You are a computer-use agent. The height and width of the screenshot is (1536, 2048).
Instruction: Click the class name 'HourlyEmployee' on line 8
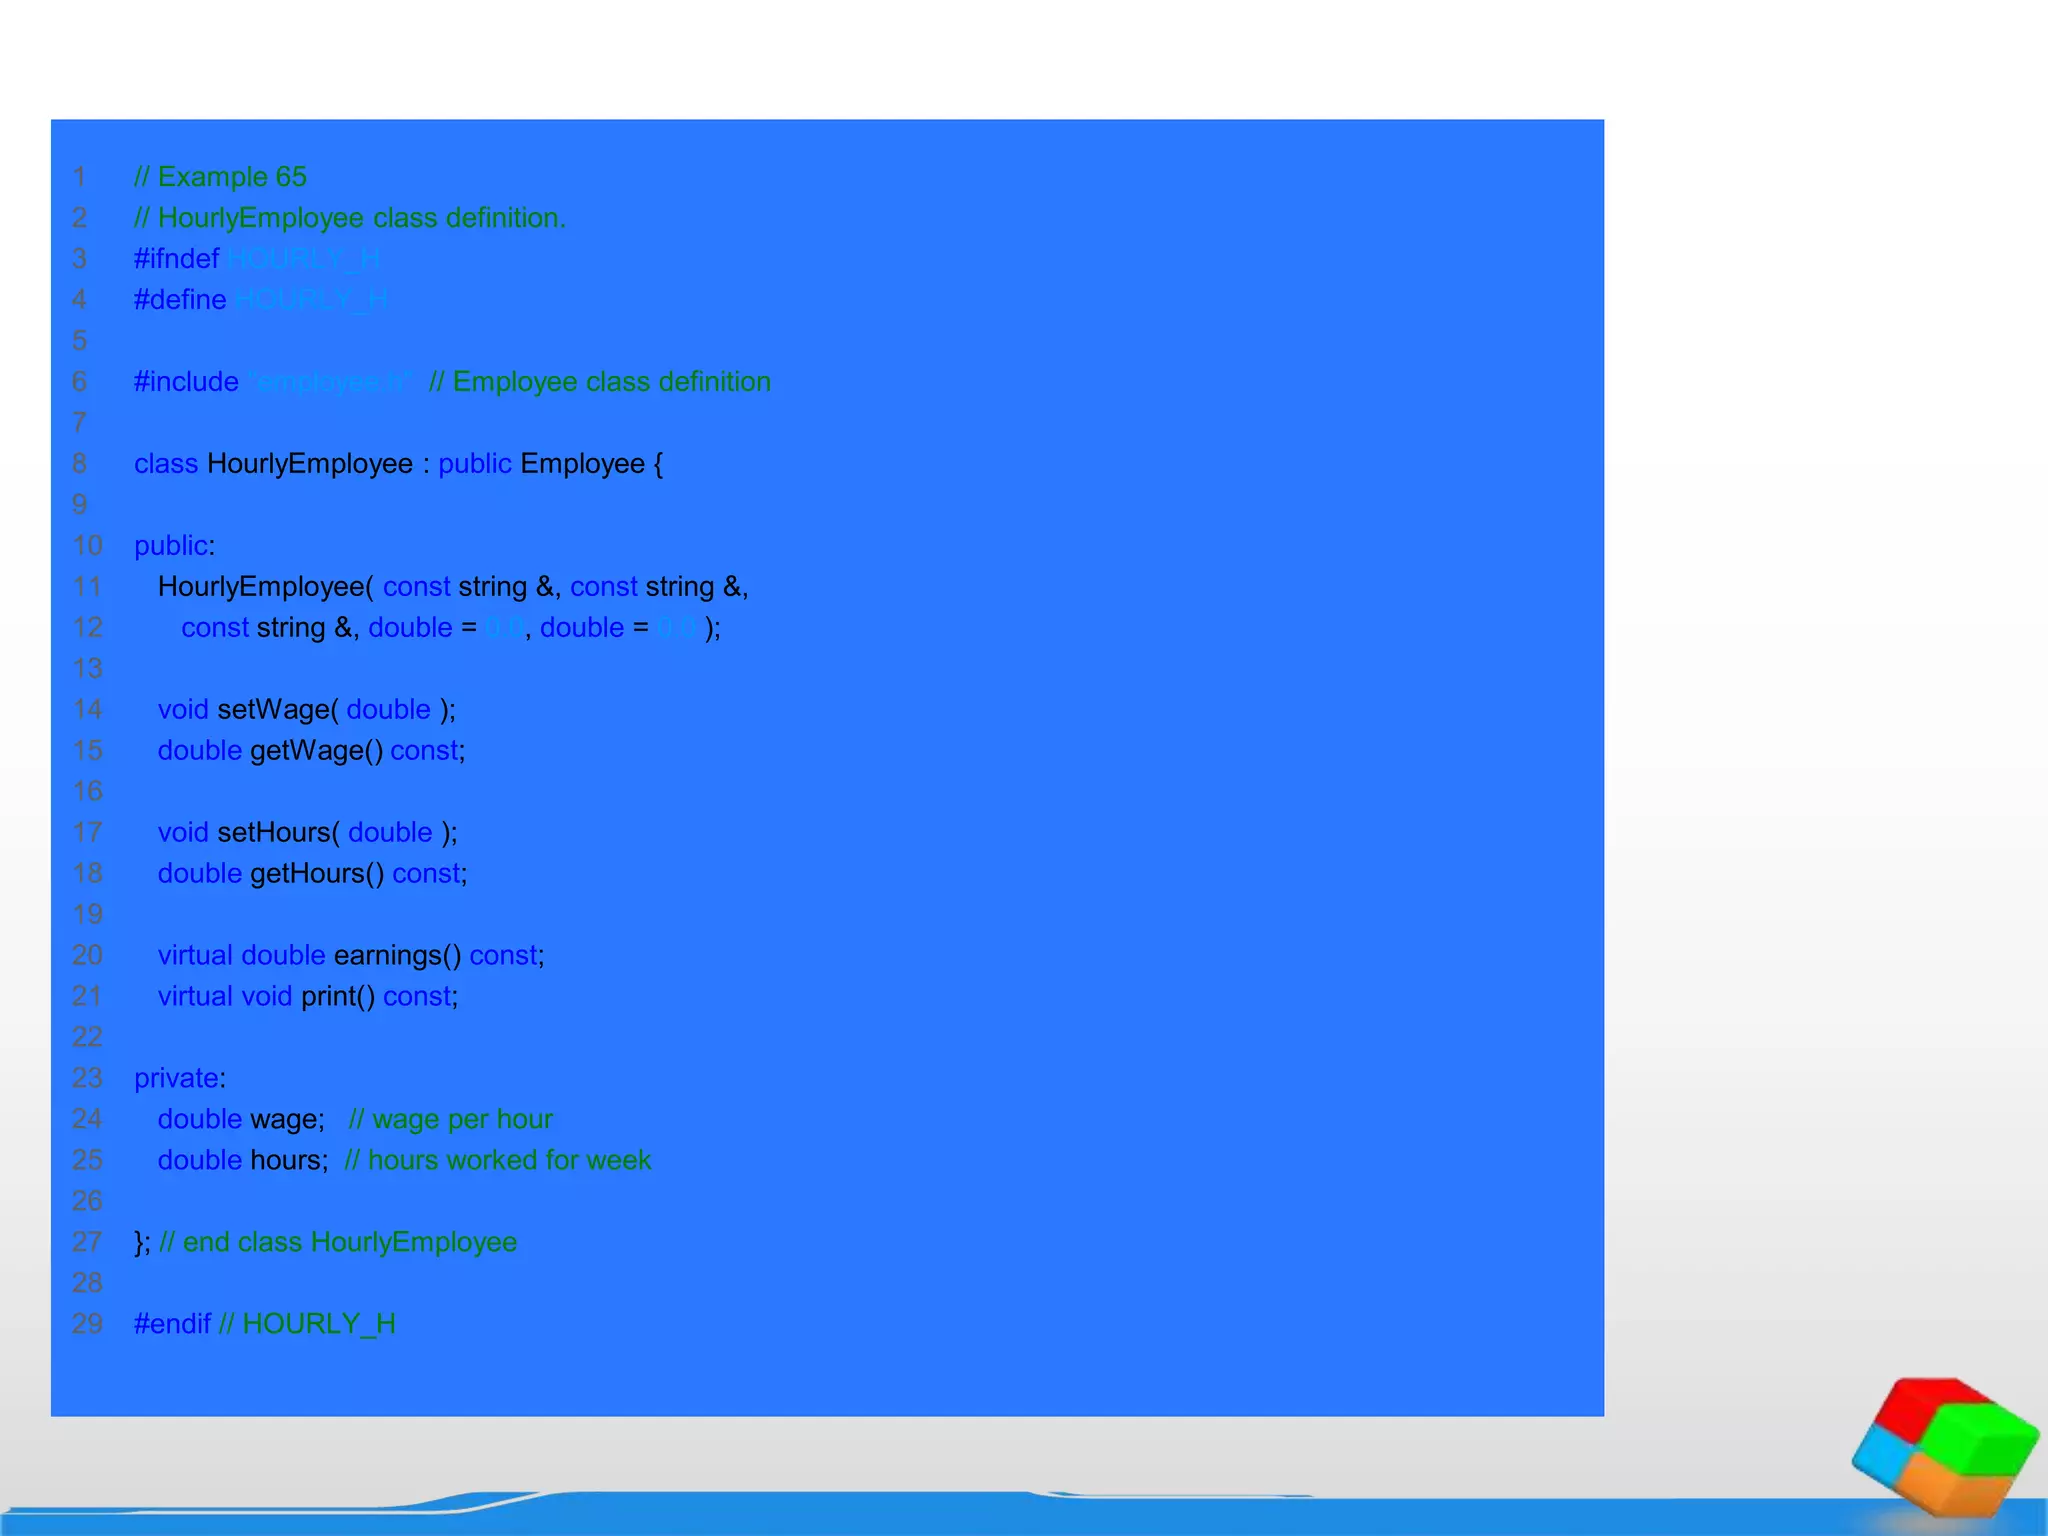[309, 464]
